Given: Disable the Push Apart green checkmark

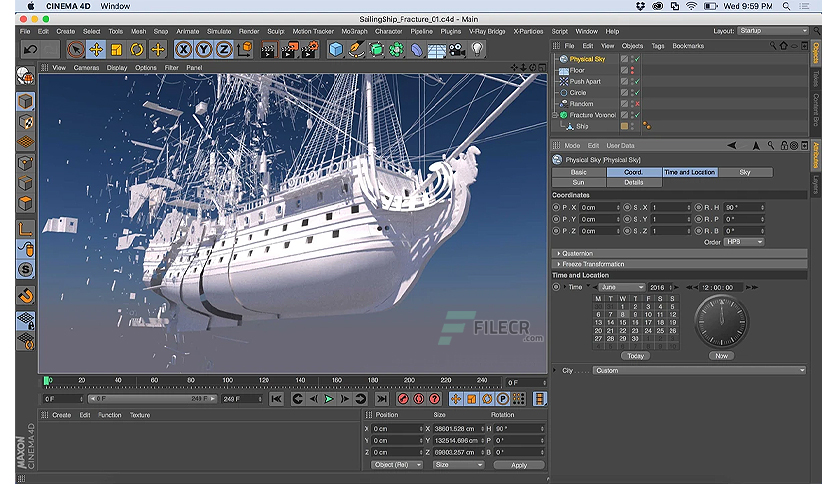Looking at the screenshot, I should [637, 82].
